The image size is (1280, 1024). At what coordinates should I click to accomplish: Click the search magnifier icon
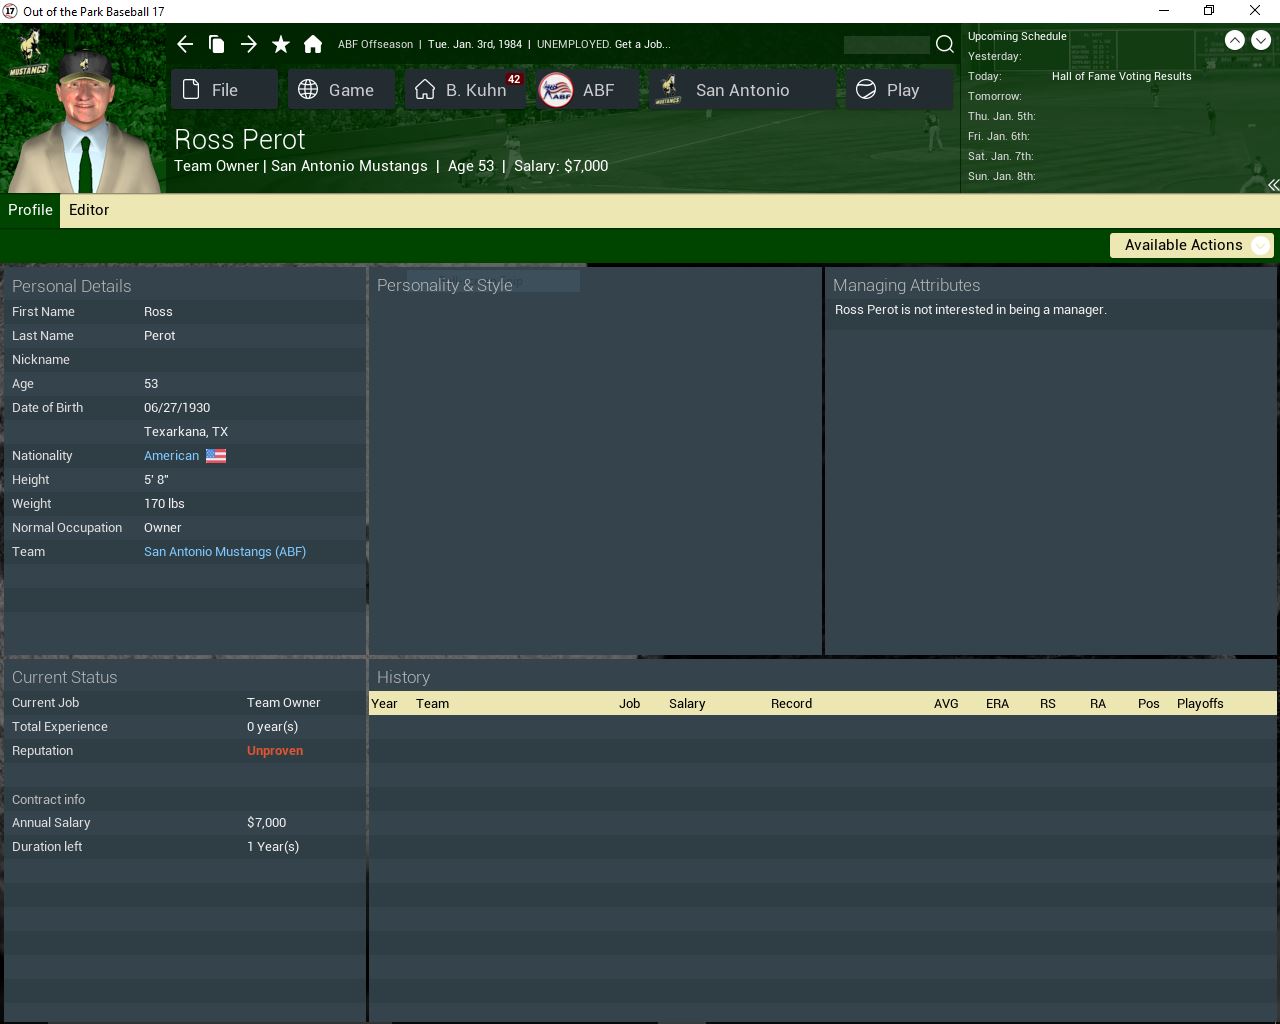pyautogui.click(x=944, y=44)
